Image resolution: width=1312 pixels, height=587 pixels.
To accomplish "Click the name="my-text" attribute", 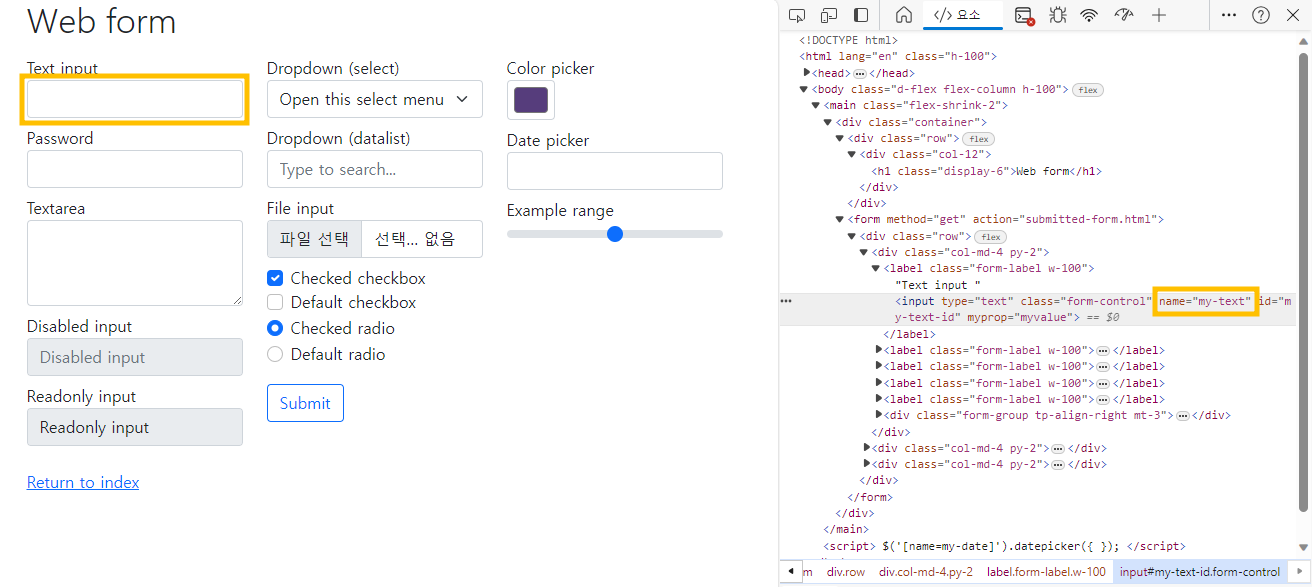I will pyautogui.click(x=1205, y=301).
